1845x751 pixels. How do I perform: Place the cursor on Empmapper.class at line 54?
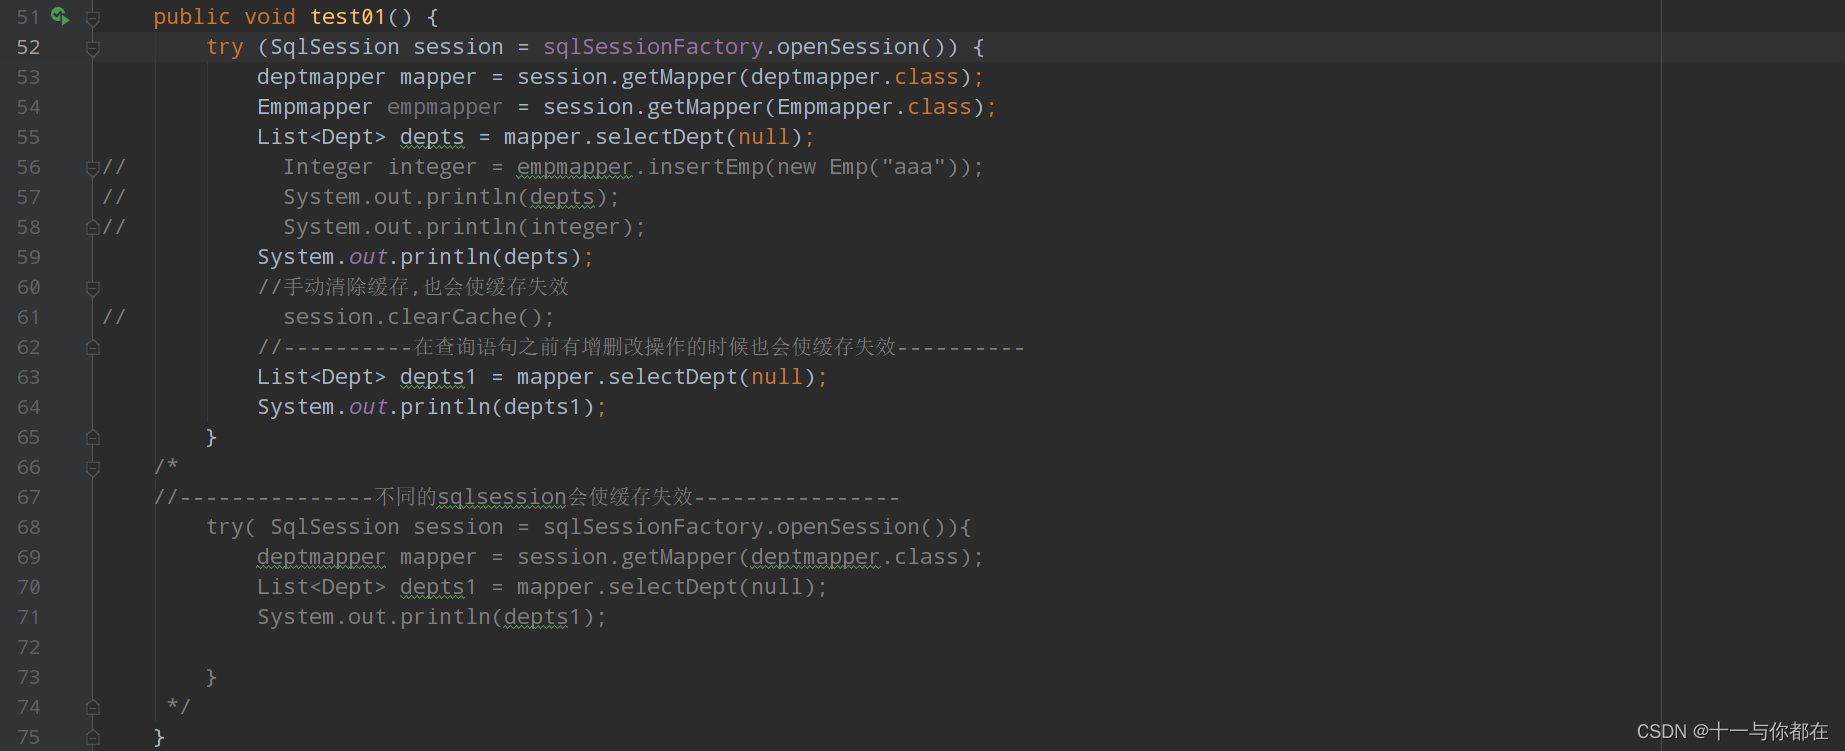tap(874, 107)
